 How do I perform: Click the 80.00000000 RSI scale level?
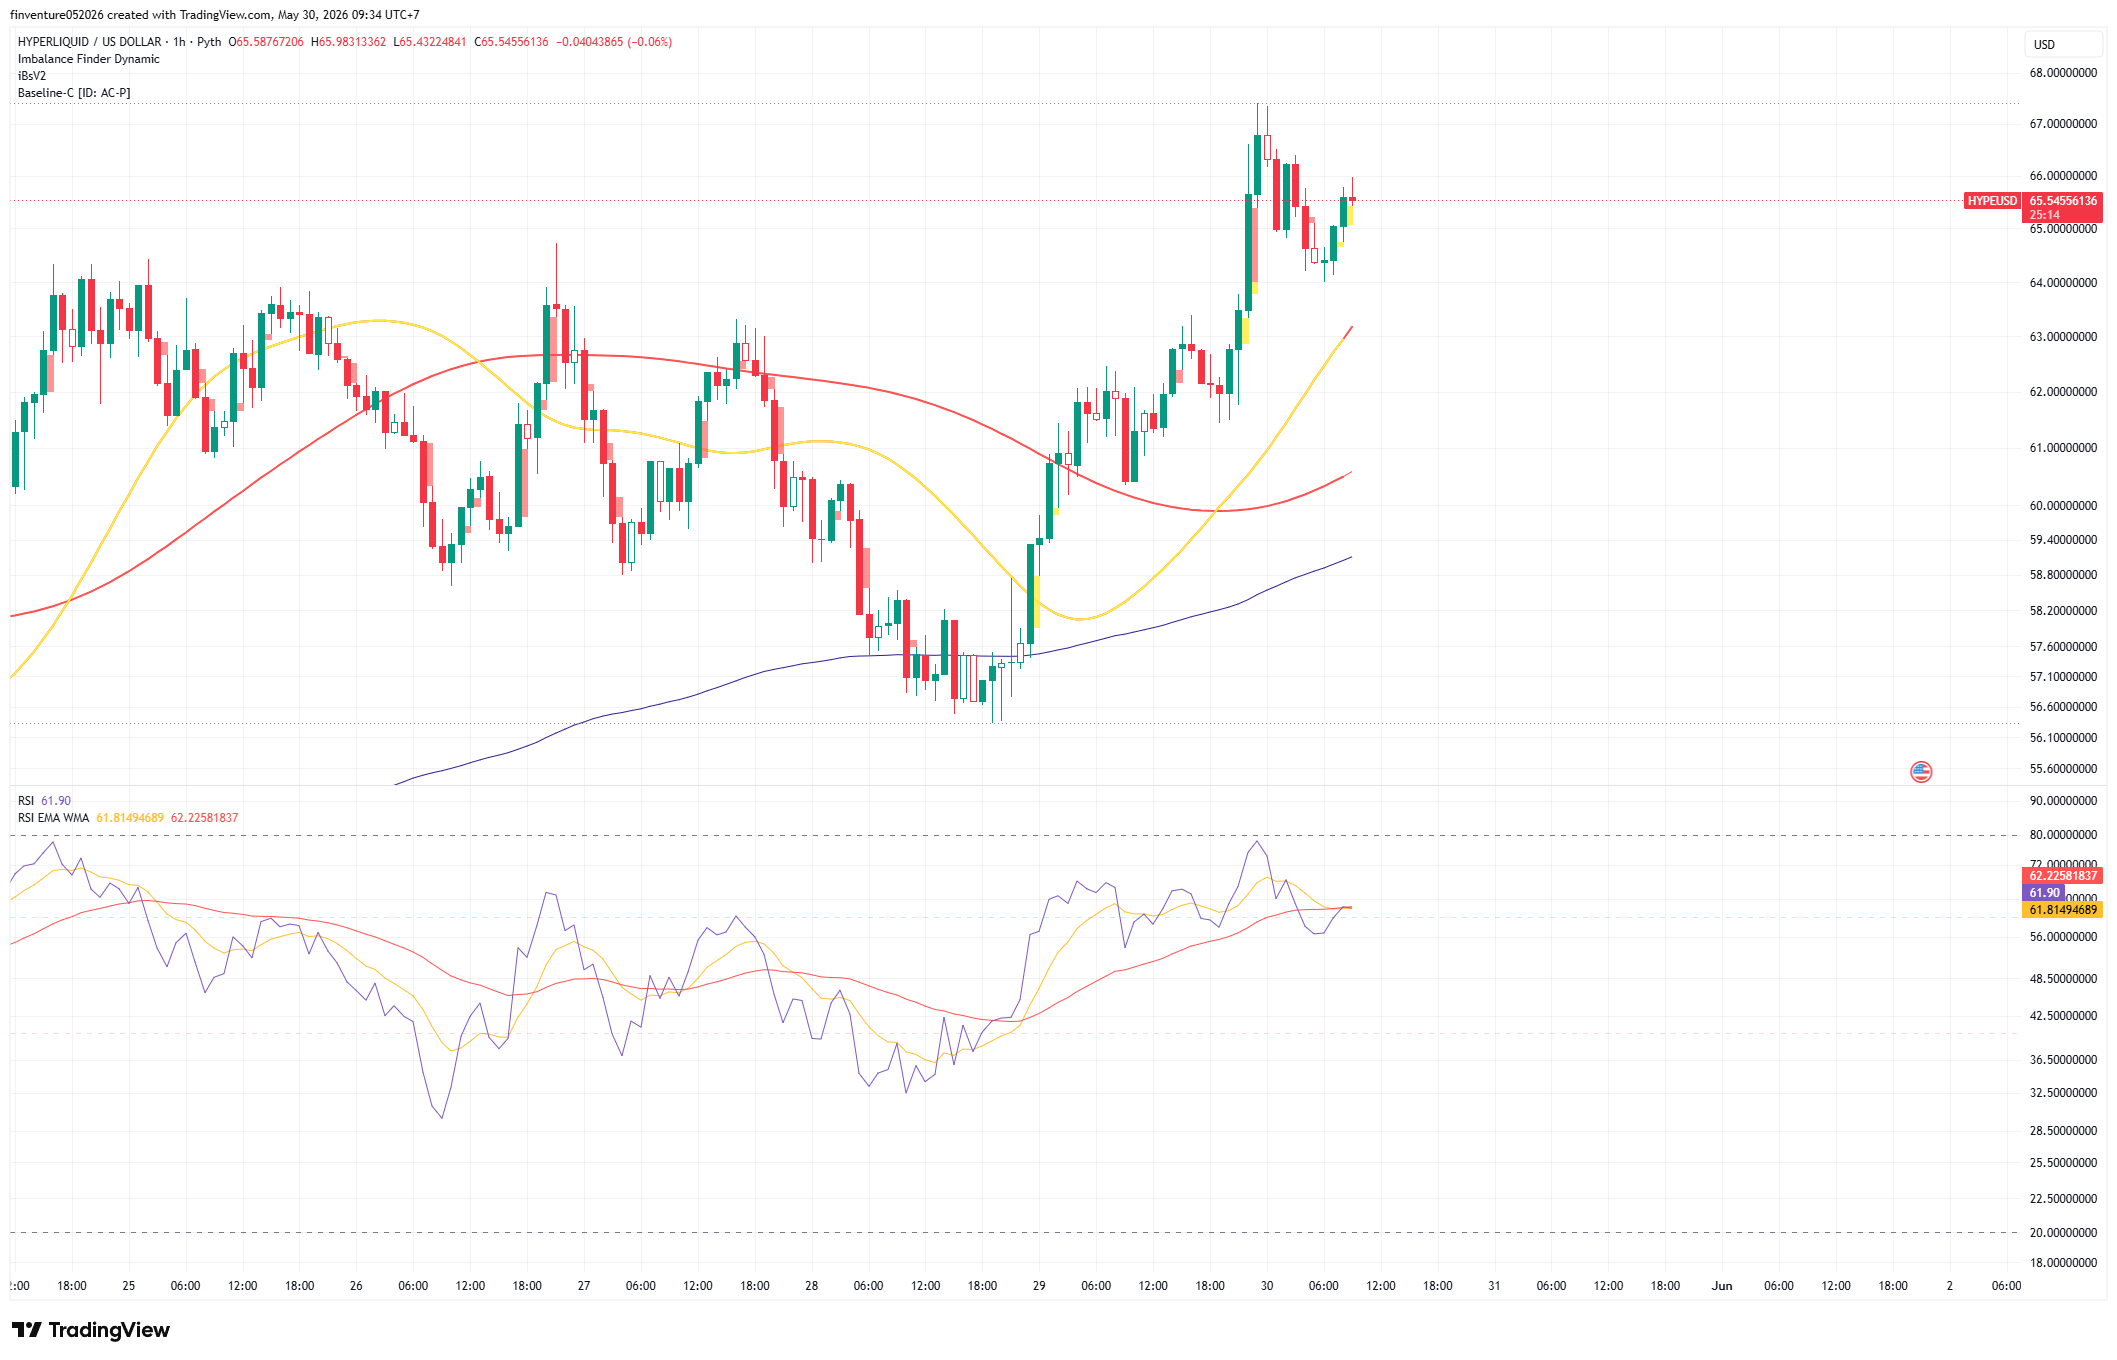2063,835
